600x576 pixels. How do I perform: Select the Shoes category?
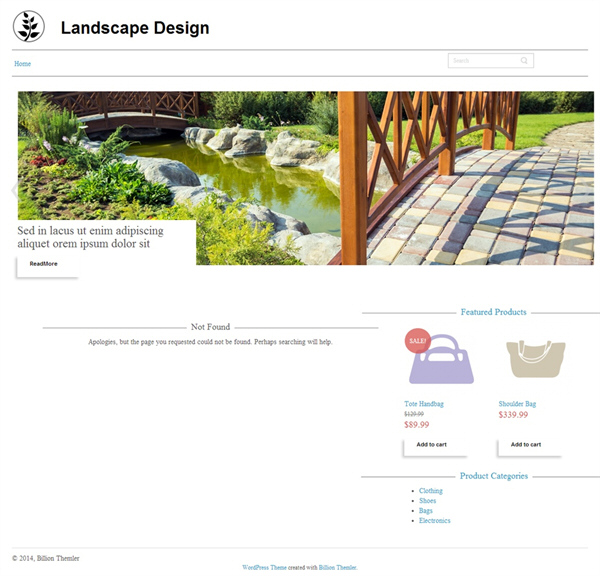tap(427, 501)
